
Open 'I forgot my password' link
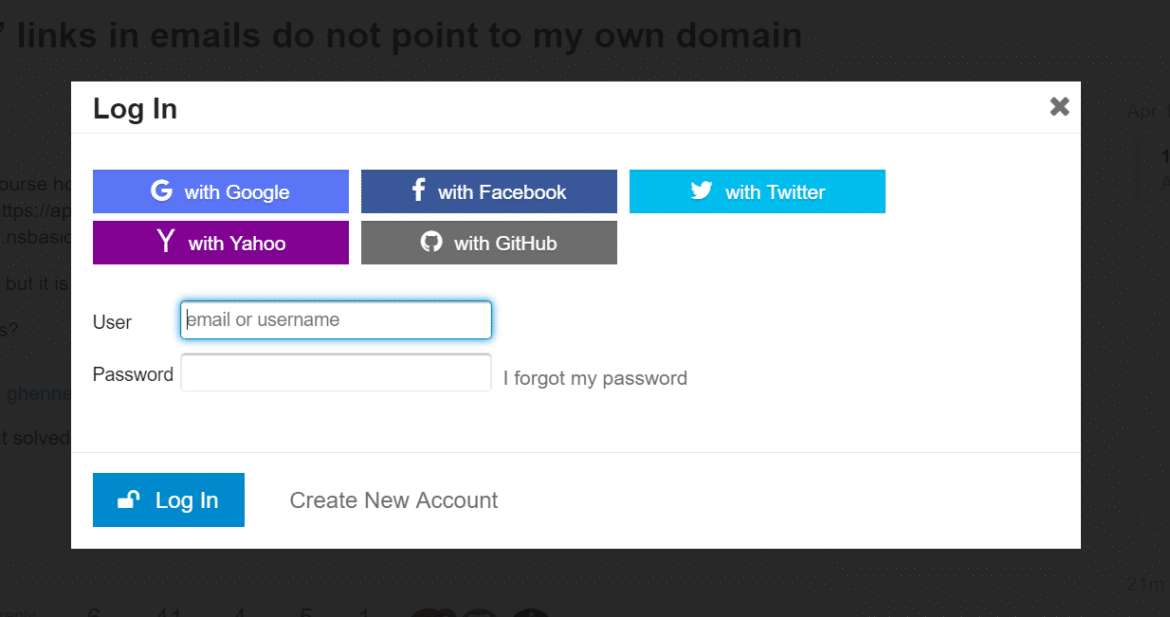pyautogui.click(x=595, y=378)
